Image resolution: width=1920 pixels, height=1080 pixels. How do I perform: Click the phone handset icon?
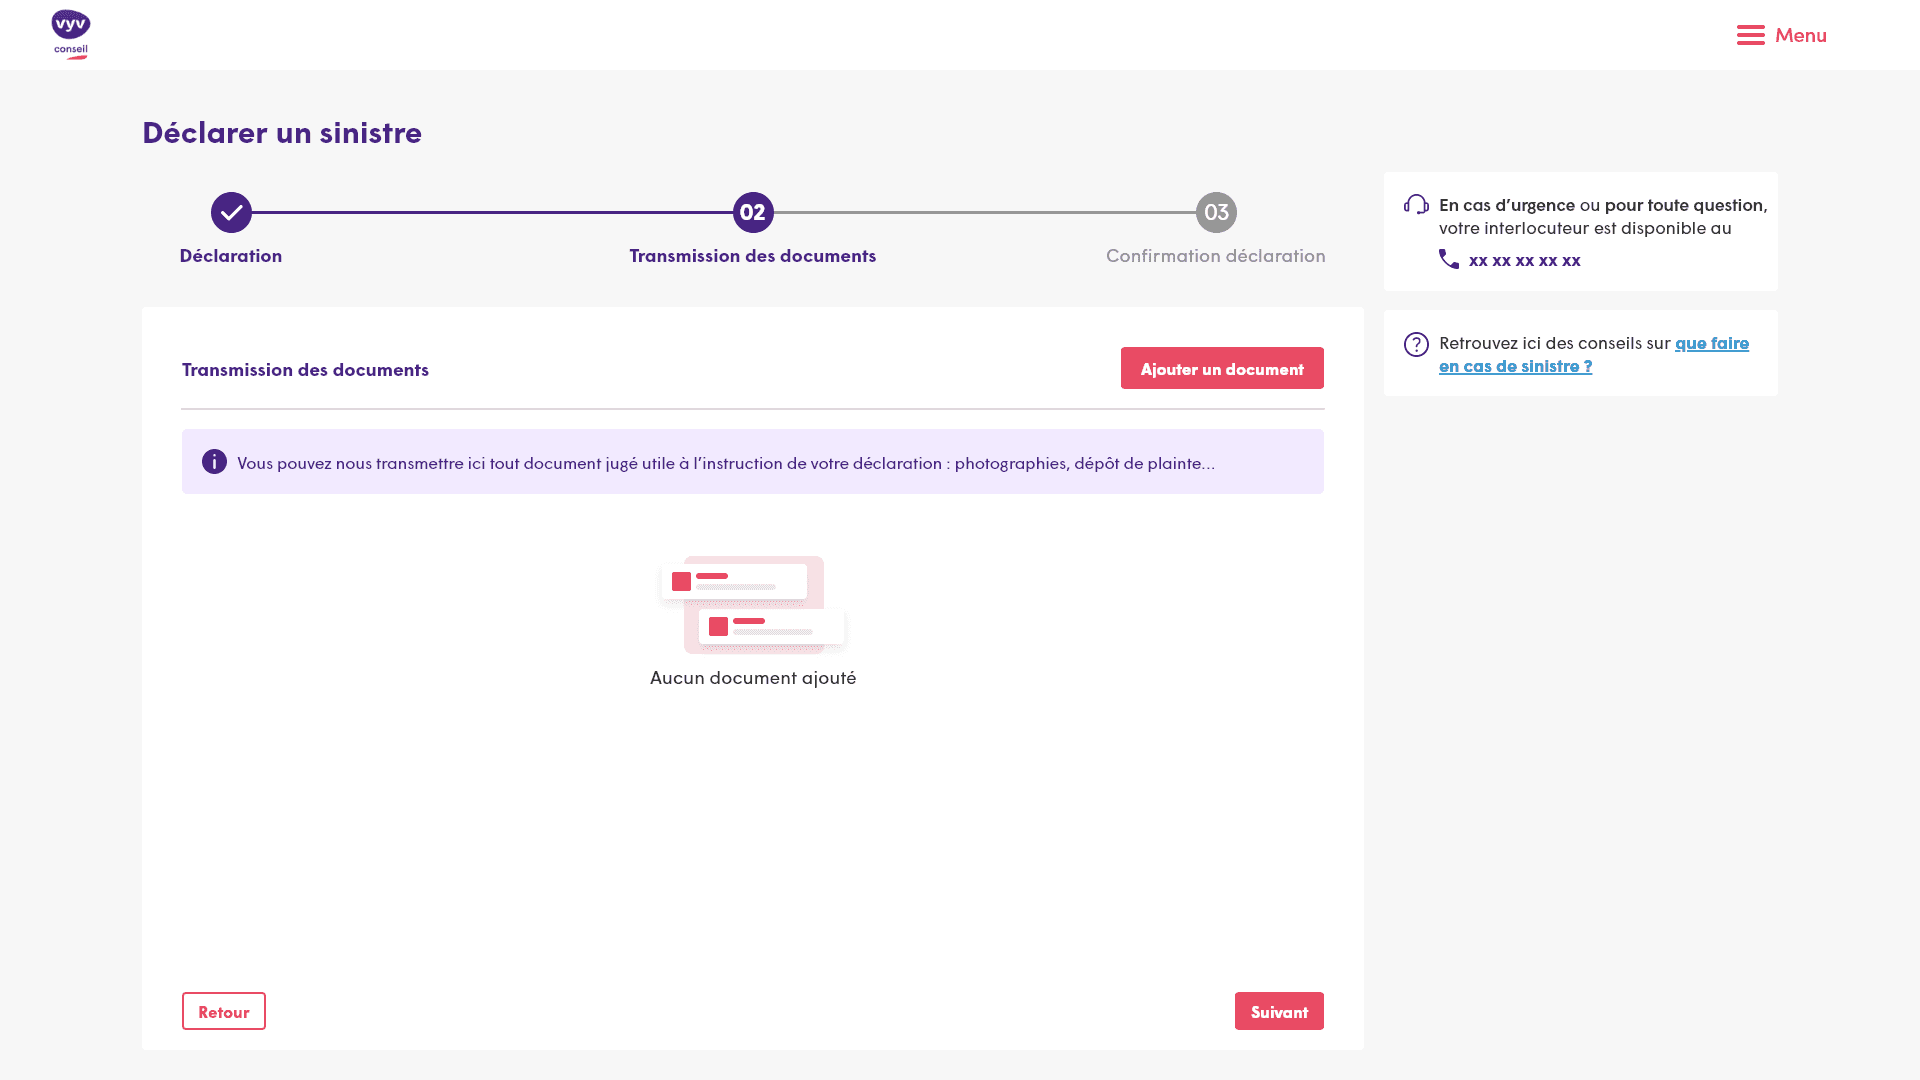(1448, 259)
